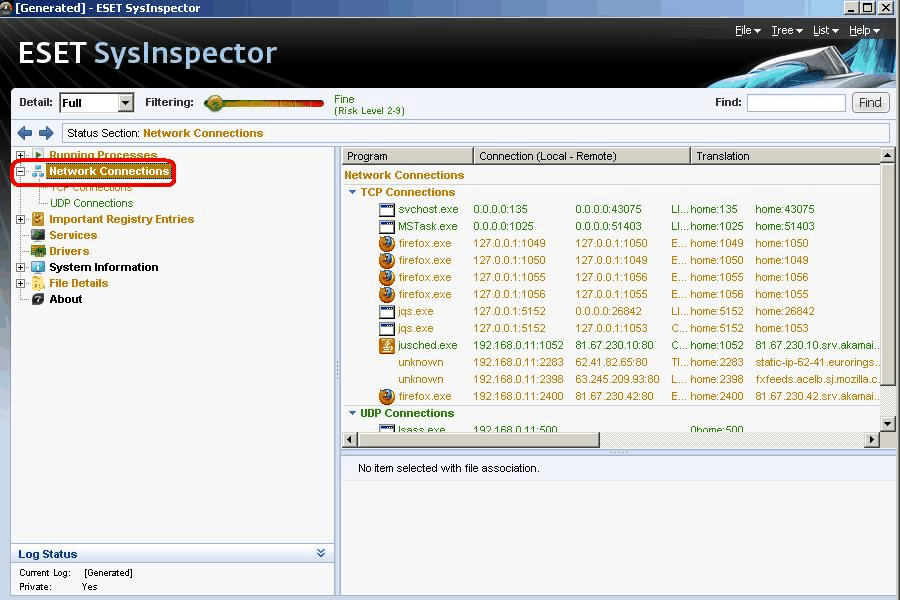Click the list vertical scroll up arrow
This screenshot has width=900, height=600.
click(887, 155)
